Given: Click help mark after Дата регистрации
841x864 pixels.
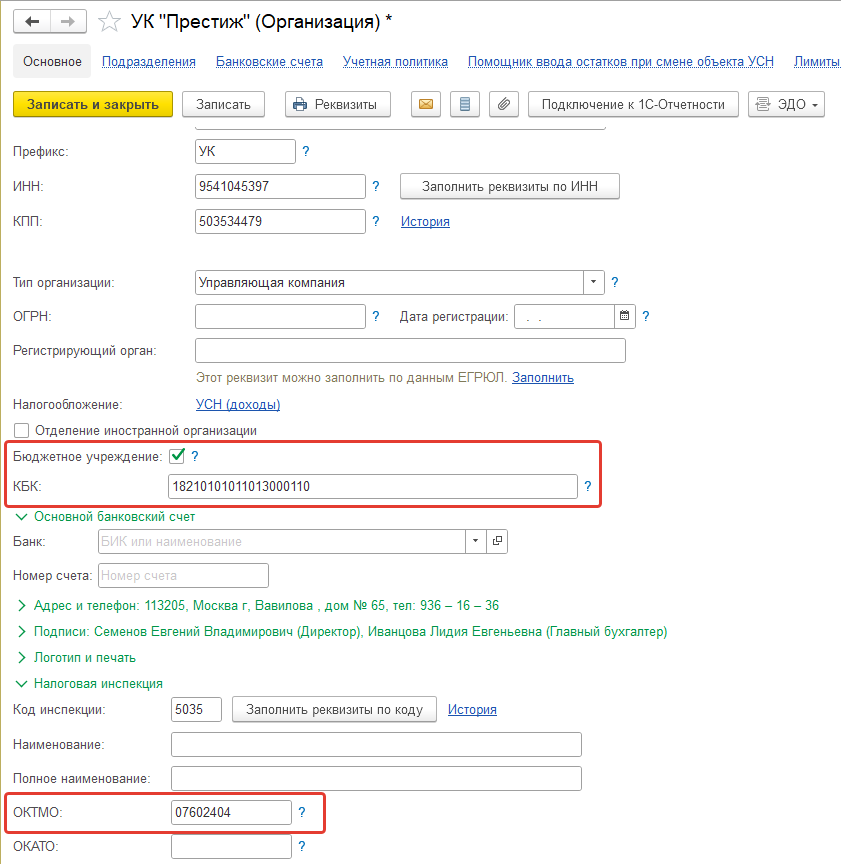Looking at the screenshot, I should click(x=646, y=316).
